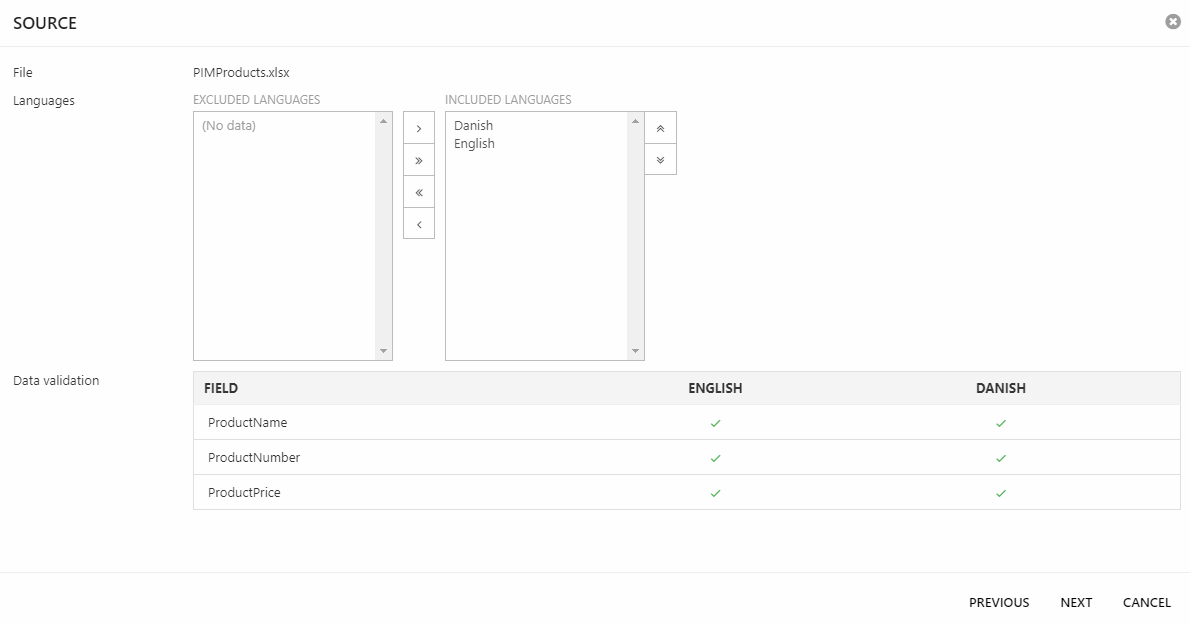This screenshot has height=624, width=1190.
Task: Select English in included languages list
Action: (x=474, y=144)
